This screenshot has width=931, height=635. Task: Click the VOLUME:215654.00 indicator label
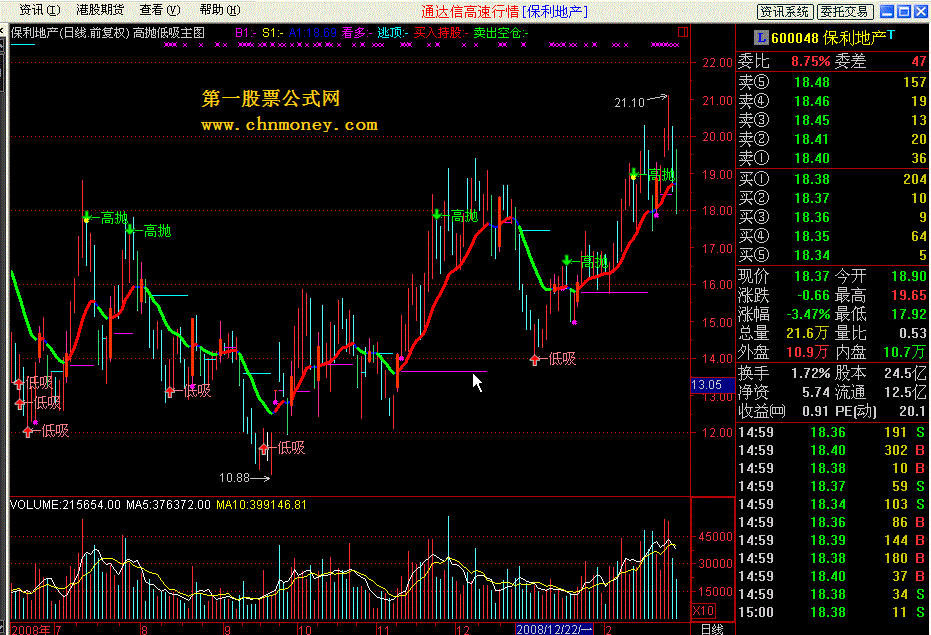(x=65, y=505)
